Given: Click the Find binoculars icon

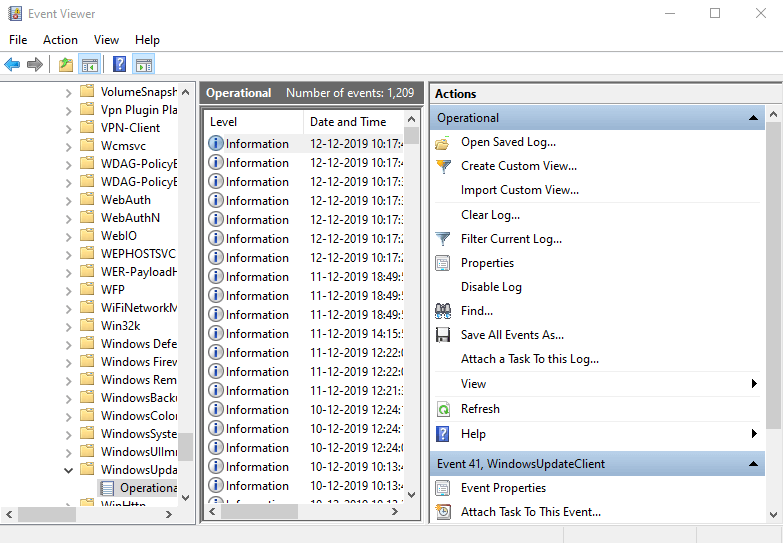Looking at the screenshot, I should (443, 311).
